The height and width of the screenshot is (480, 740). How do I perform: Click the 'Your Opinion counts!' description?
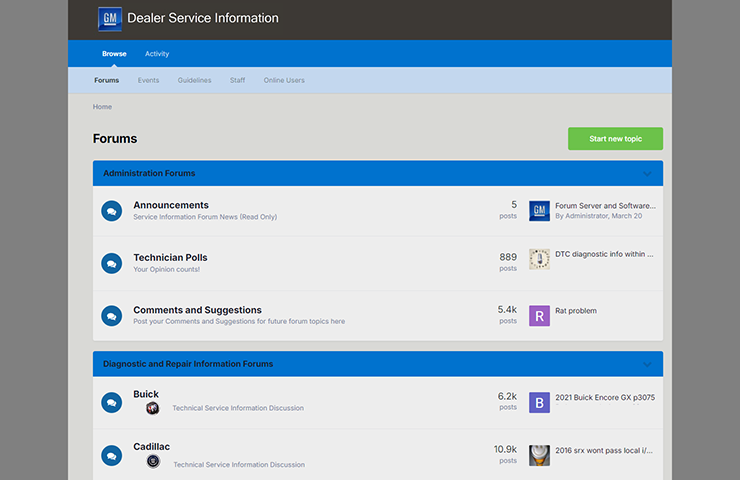coord(167,269)
